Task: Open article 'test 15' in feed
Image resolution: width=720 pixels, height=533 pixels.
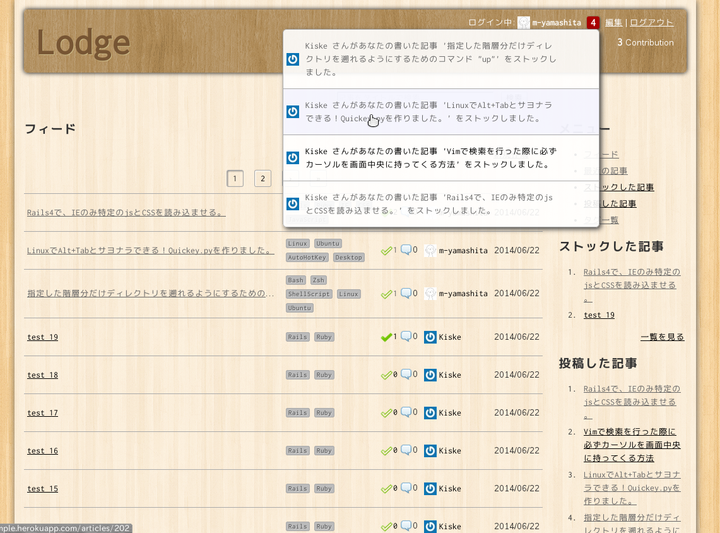Action: click(43, 489)
